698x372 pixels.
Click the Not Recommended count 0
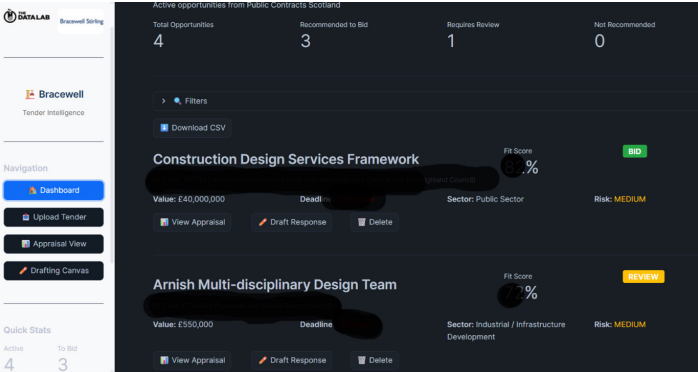[600, 41]
